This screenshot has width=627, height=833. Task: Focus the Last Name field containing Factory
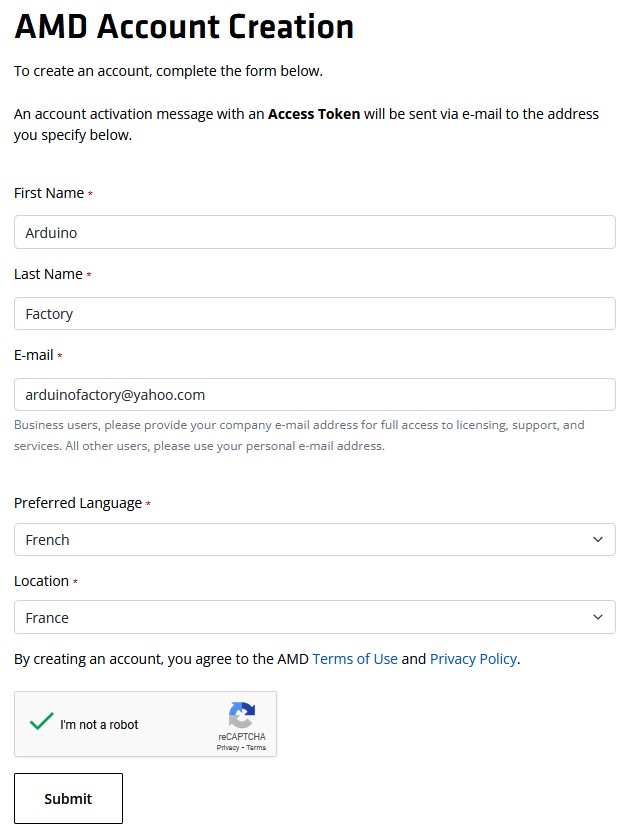tap(314, 313)
